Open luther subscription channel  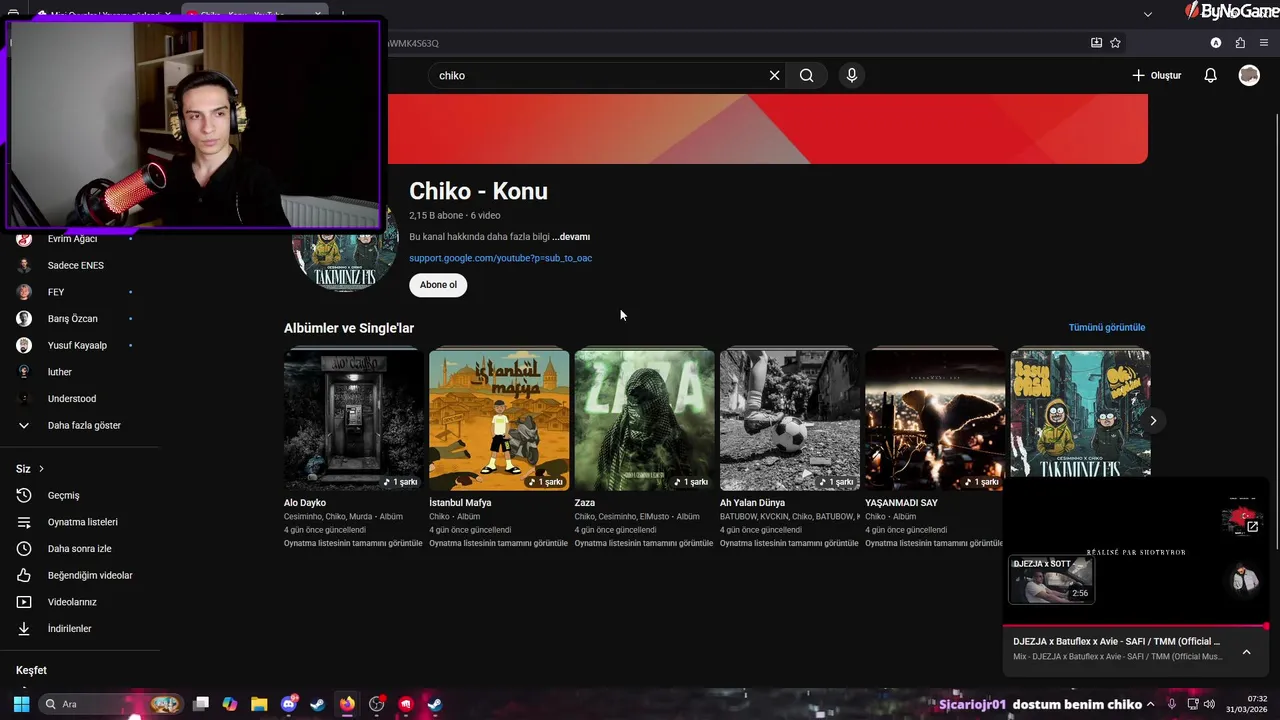[x=60, y=372]
